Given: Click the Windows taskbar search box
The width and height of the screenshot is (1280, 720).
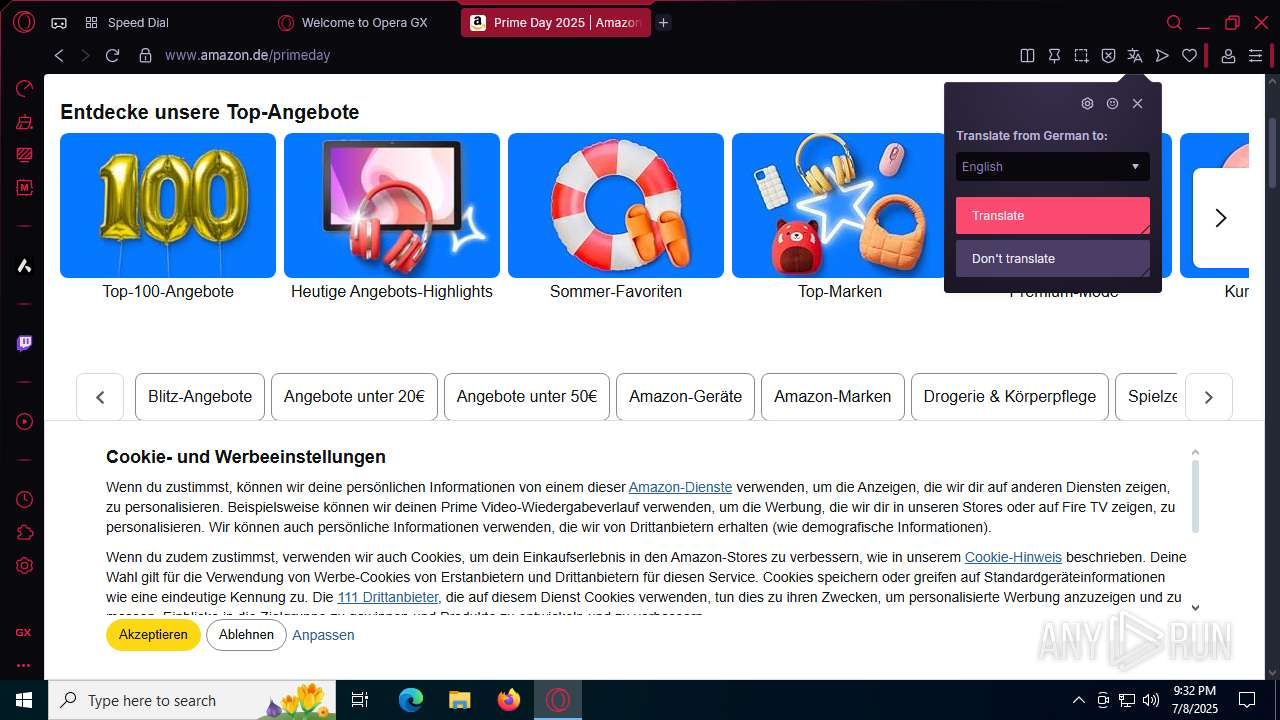Looking at the screenshot, I should 190,700.
